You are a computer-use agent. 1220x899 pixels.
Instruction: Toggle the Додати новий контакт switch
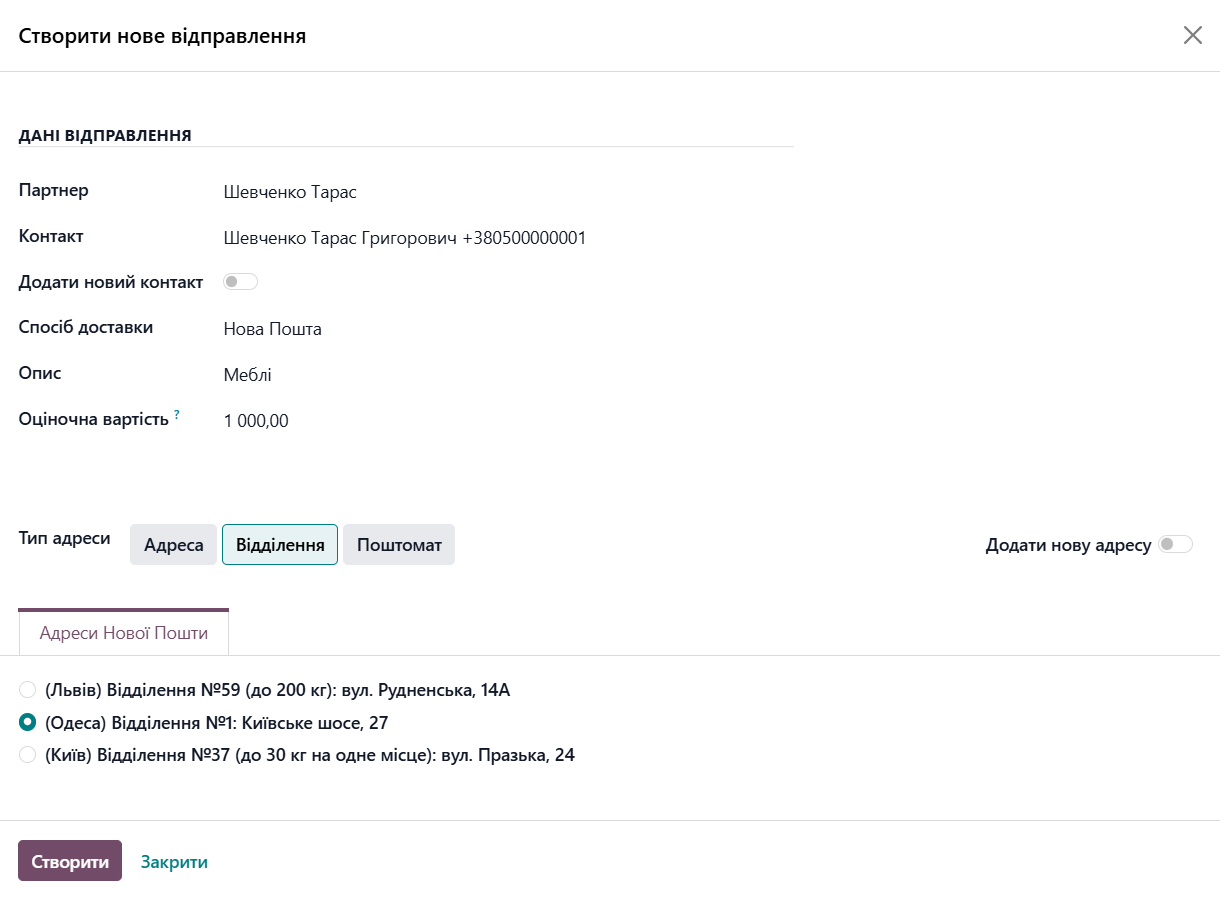(x=240, y=282)
